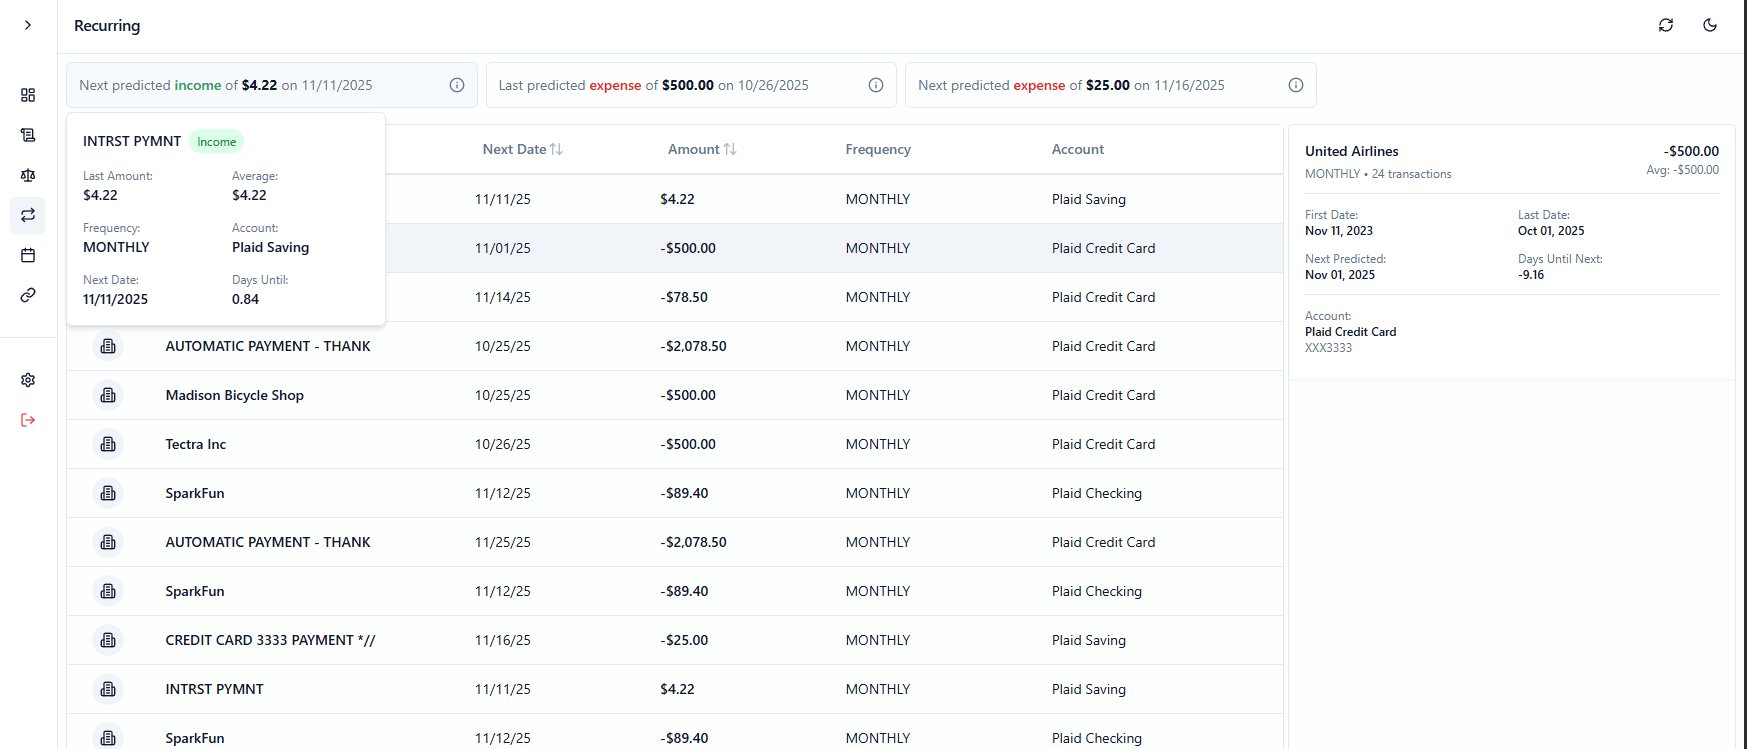Open the Settings gear icon in the sidebar
The height and width of the screenshot is (749, 1747).
pyautogui.click(x=28, y=380)
